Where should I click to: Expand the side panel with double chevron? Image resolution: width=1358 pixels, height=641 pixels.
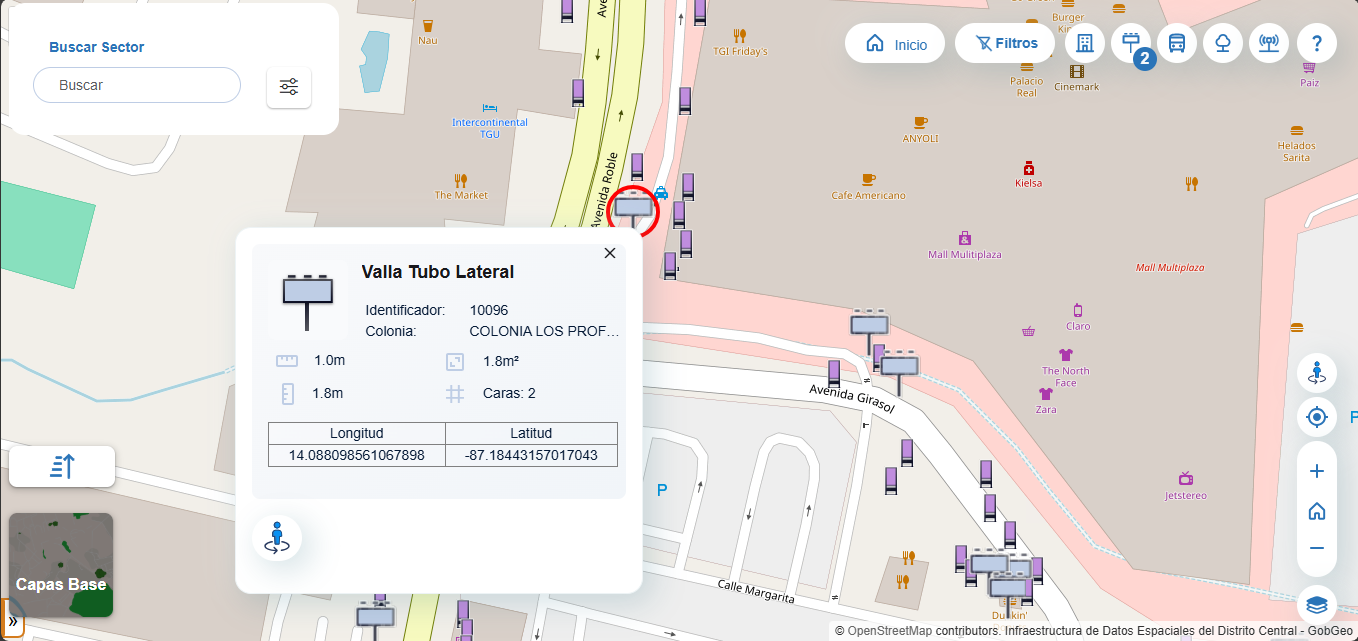pyautogui.click(x=13, y=621)
